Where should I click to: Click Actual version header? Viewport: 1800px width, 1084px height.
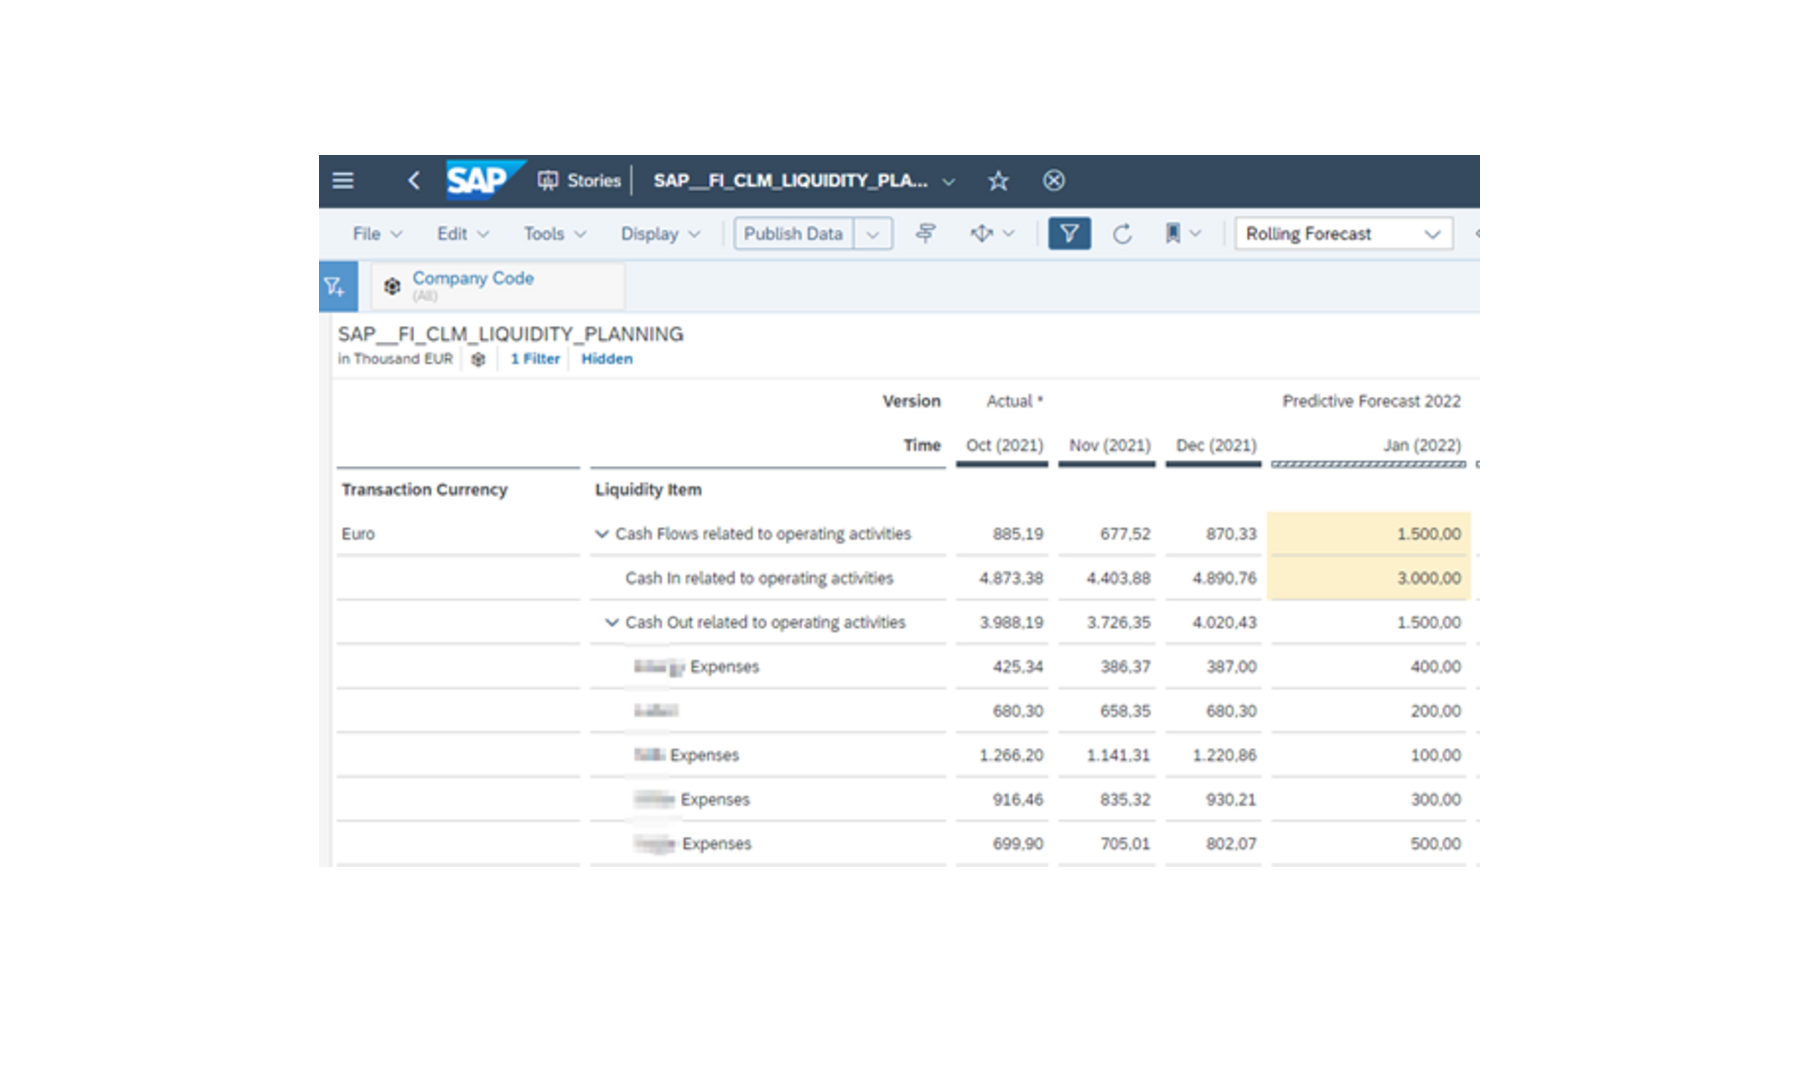[1014, 402]
